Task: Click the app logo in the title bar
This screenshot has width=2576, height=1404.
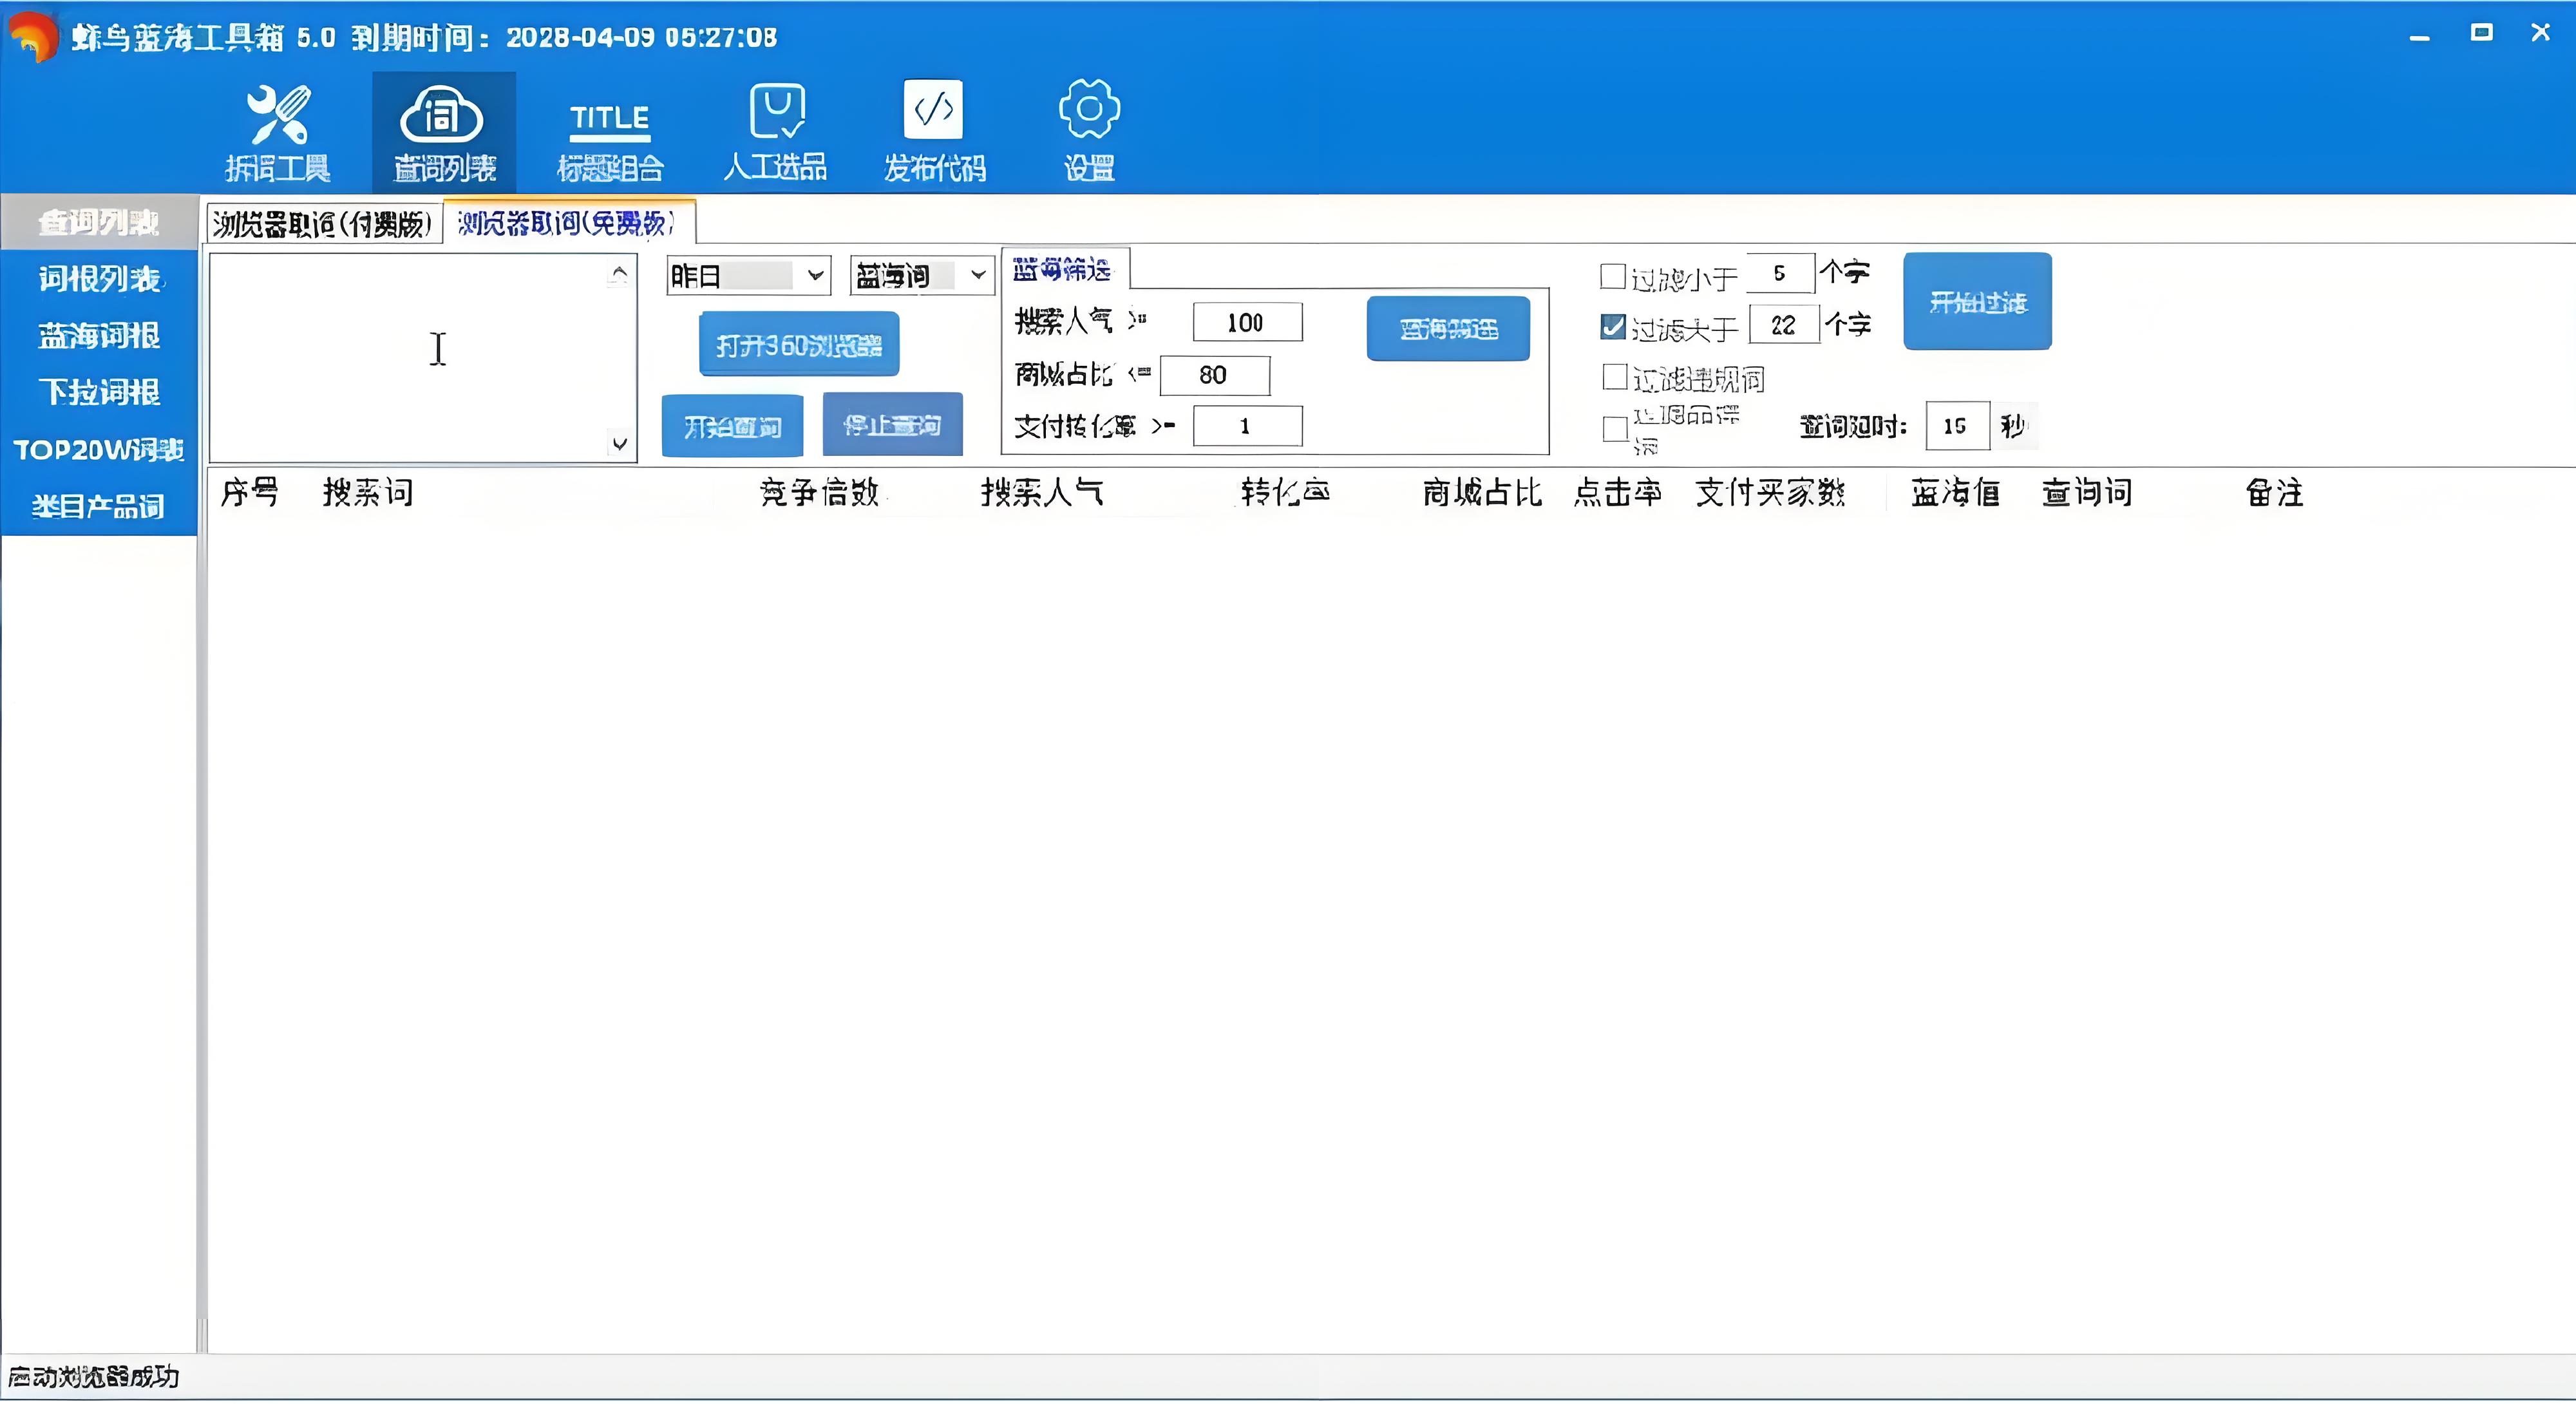Action: (x=33, y=37)
